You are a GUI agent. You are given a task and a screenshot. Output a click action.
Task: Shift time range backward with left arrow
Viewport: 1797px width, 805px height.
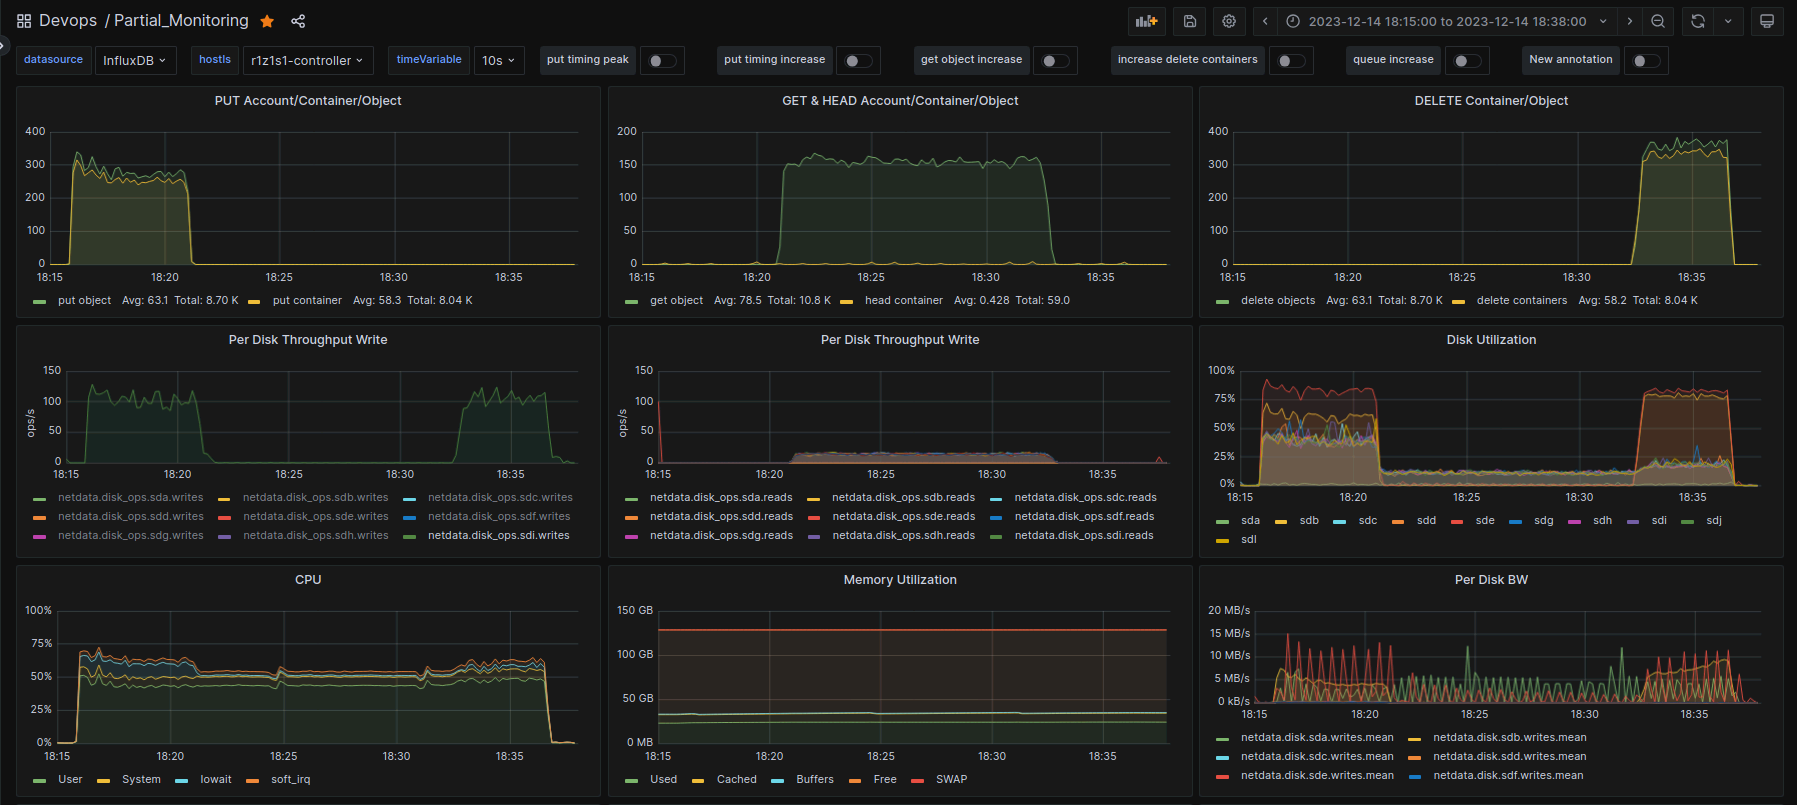(x=1265, y=21)
